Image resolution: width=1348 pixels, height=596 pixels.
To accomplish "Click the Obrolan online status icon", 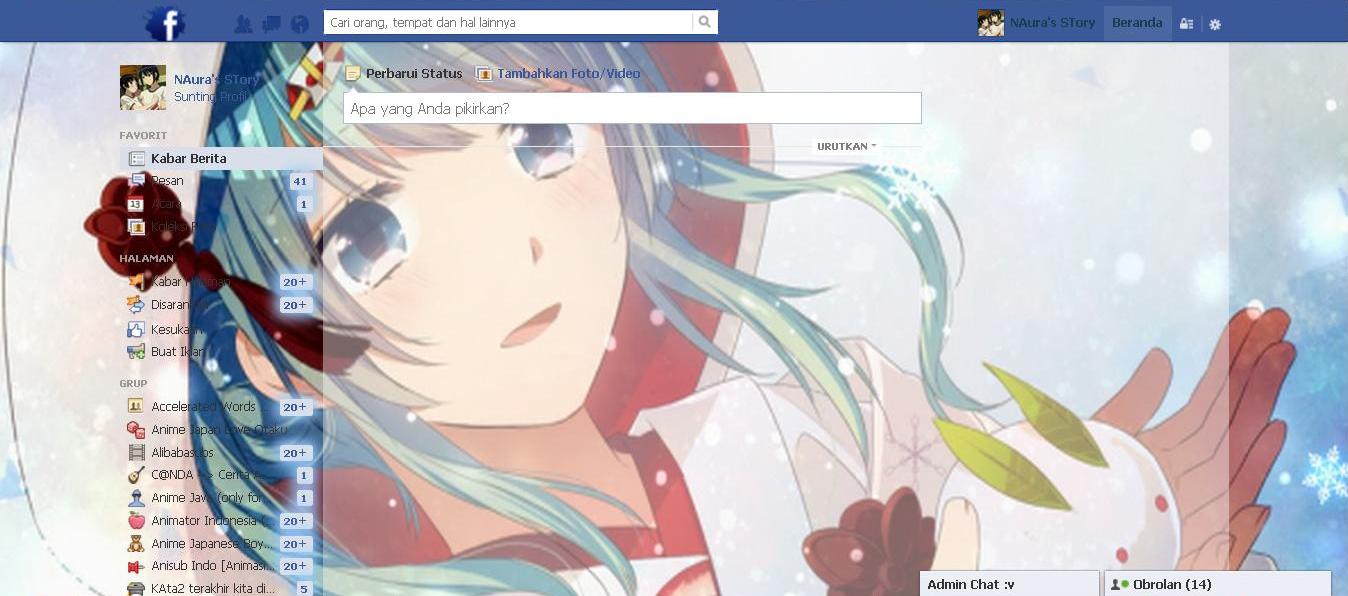I will 1120,584.
